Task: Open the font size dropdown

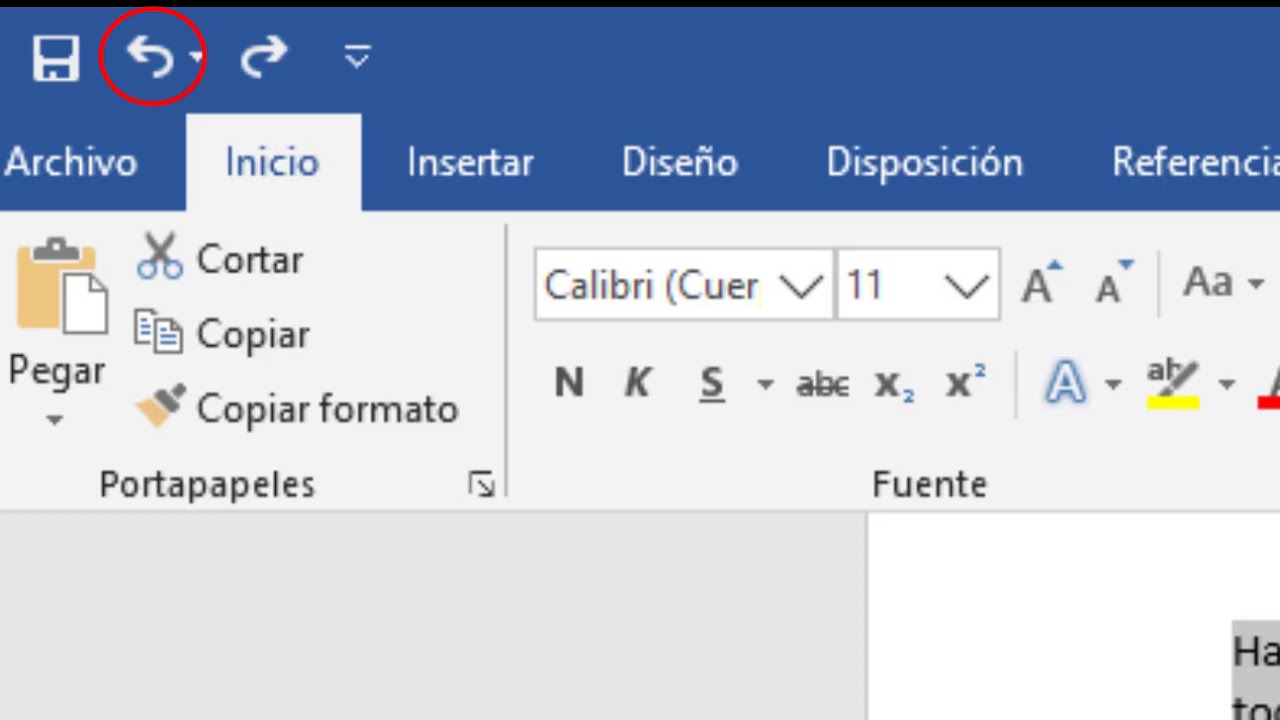Action: click(x=966, y=287)
